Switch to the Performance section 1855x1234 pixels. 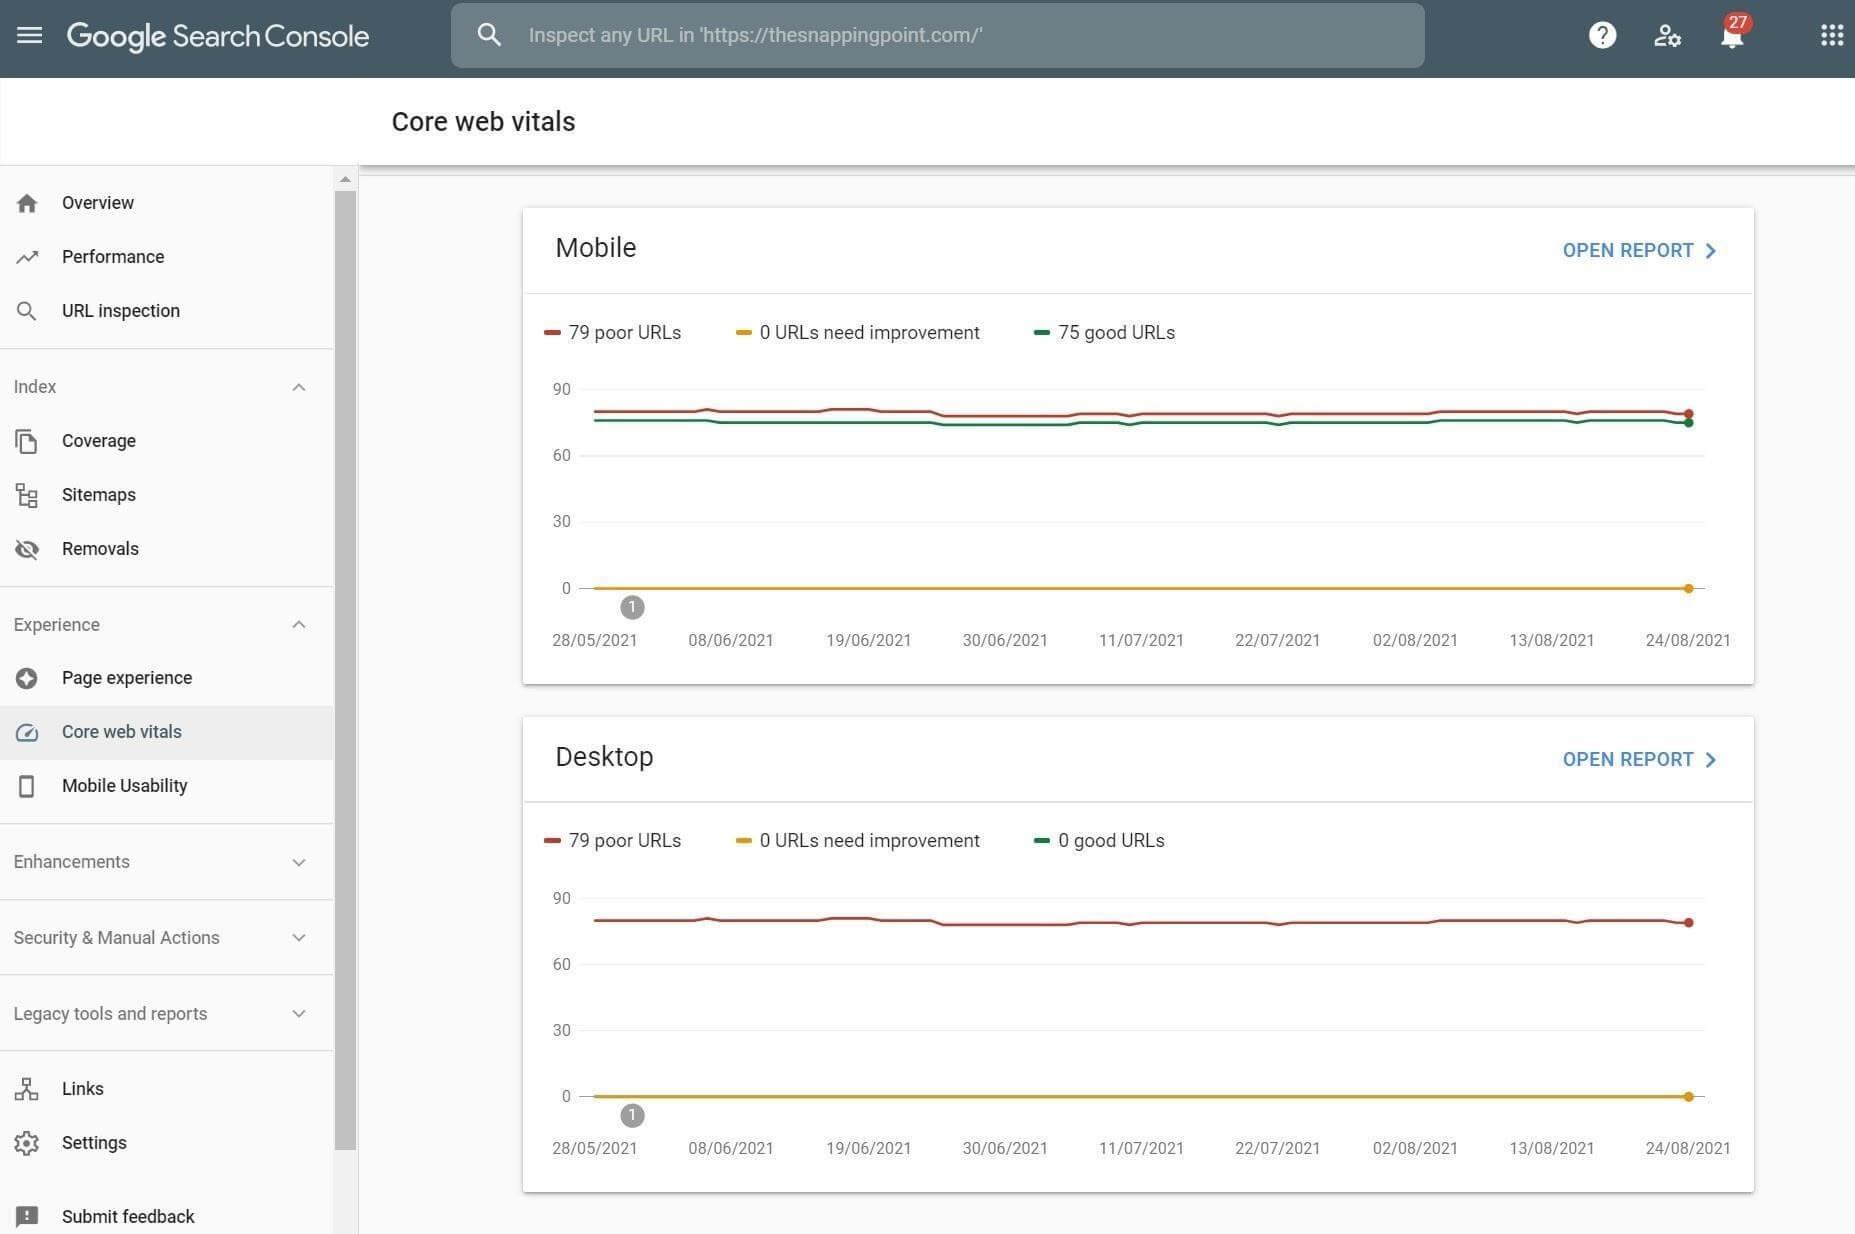(x=112, y=256)
